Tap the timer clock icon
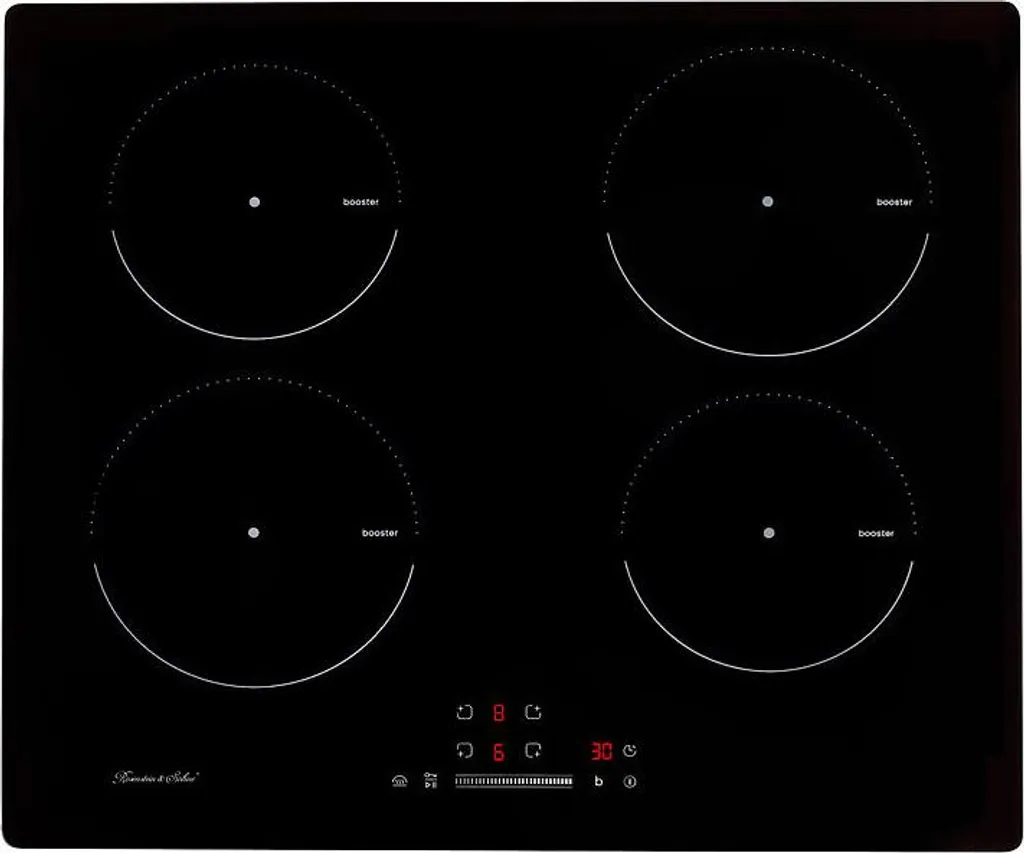 [630, 750]
